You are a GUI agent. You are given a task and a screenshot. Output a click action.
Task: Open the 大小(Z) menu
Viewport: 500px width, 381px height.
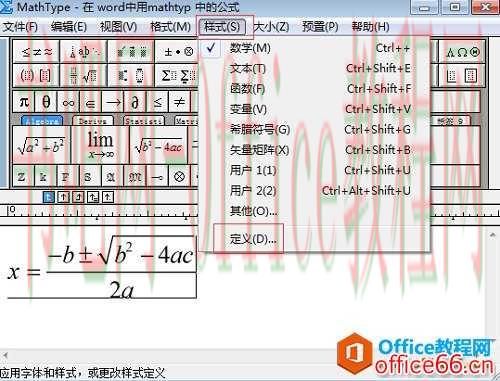click(271, 27)
